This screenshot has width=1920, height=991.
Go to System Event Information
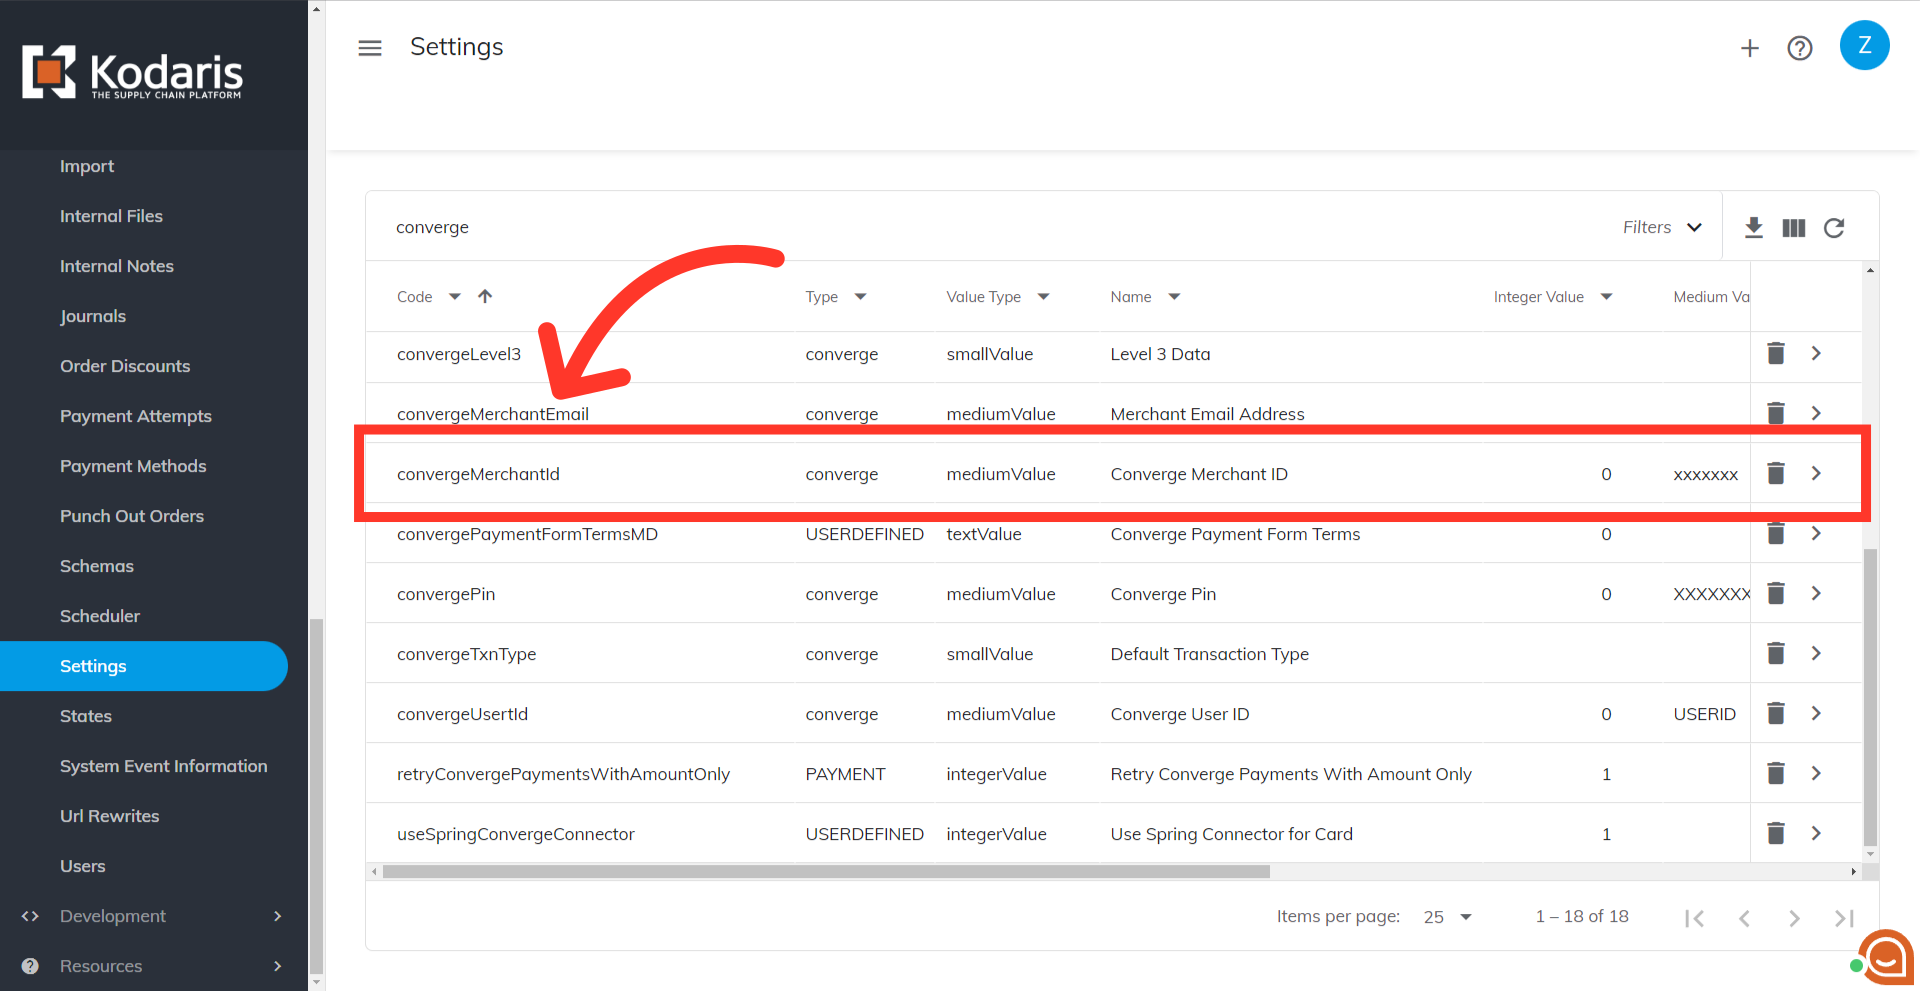coord(163,766)
